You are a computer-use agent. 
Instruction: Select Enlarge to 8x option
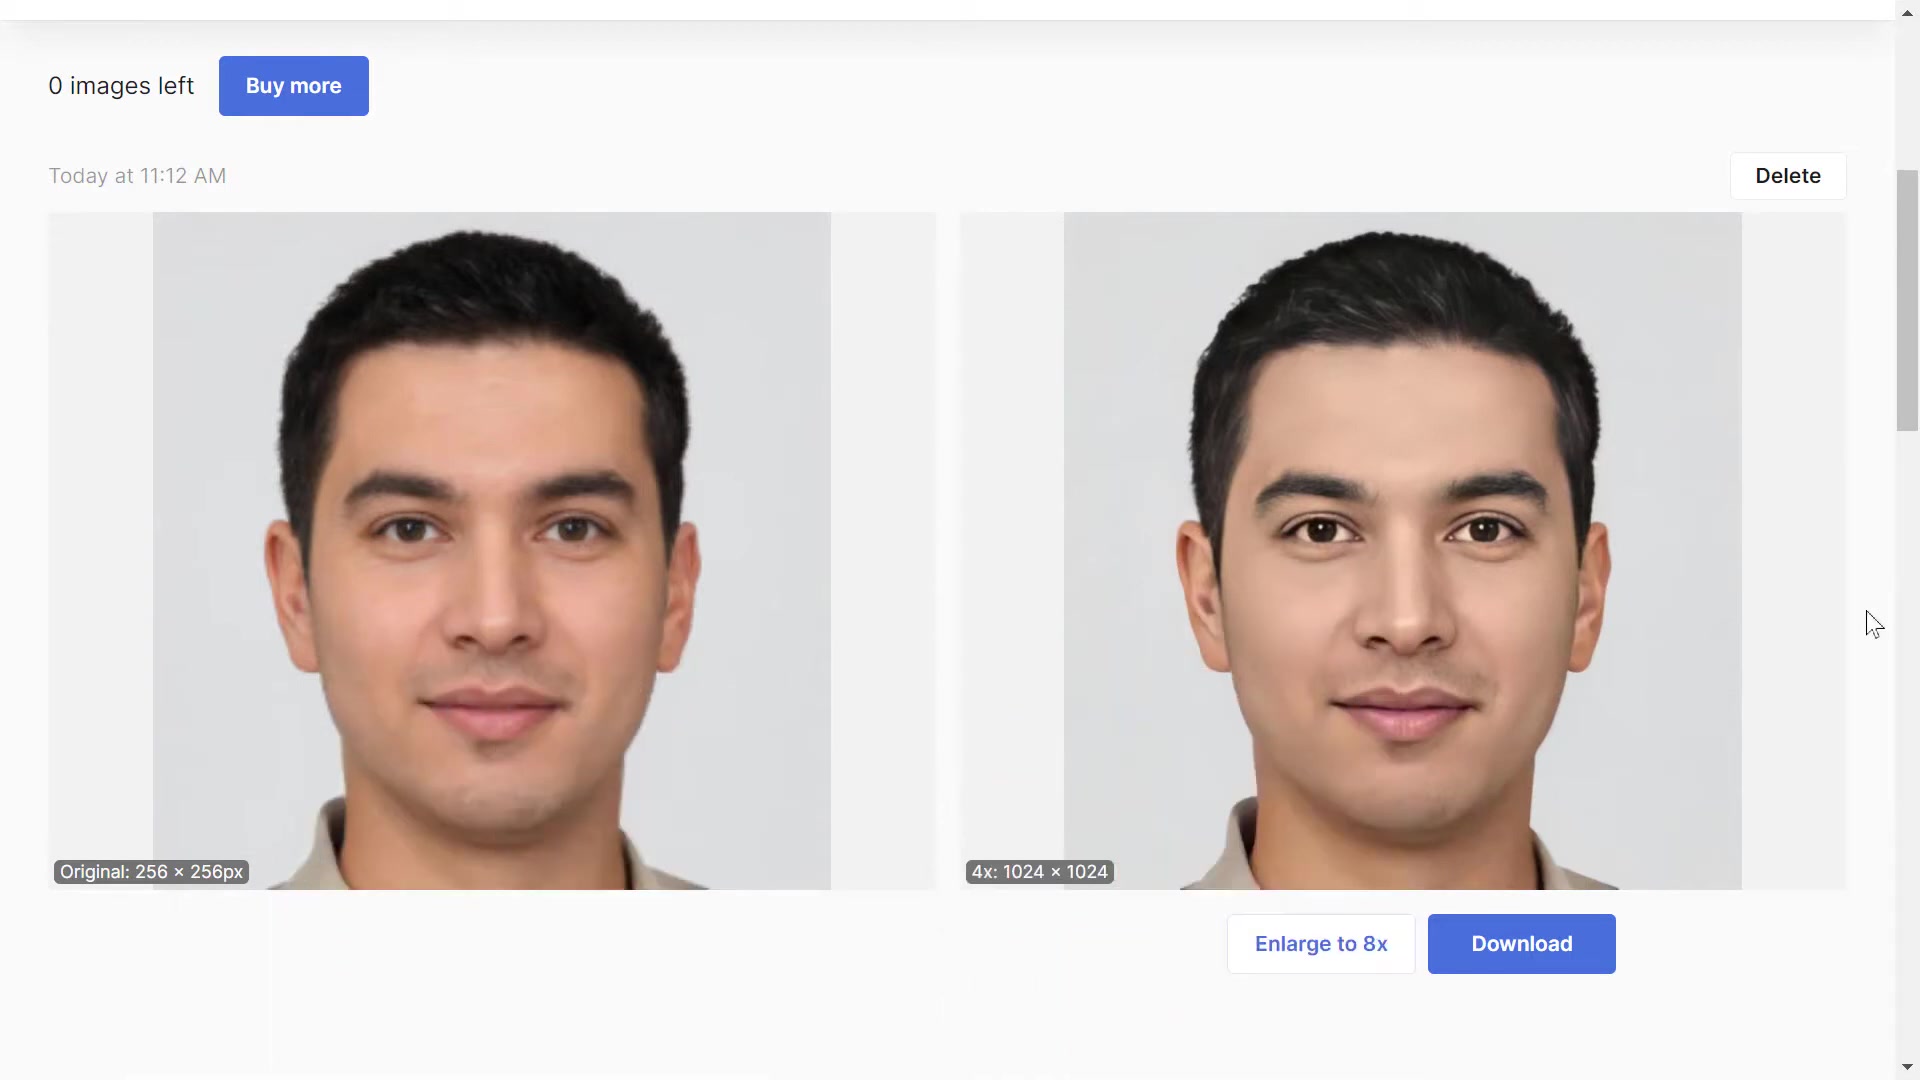(1321, 944)
